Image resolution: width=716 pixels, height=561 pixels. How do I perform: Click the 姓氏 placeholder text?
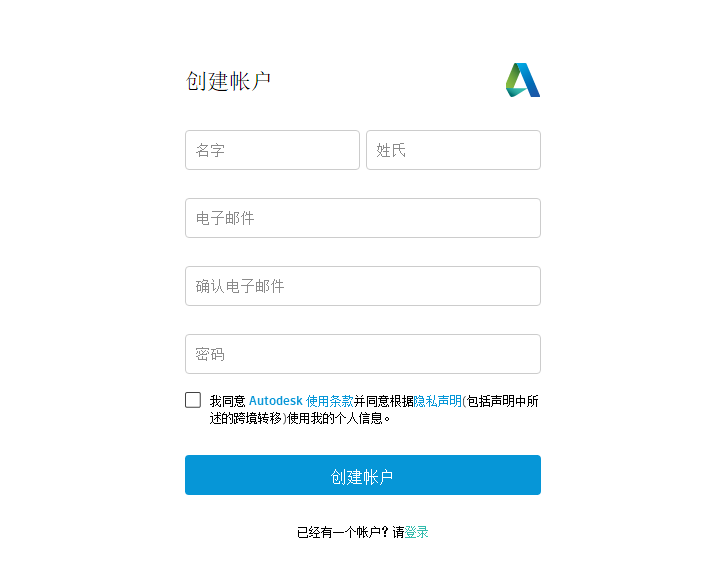point(391,150)
